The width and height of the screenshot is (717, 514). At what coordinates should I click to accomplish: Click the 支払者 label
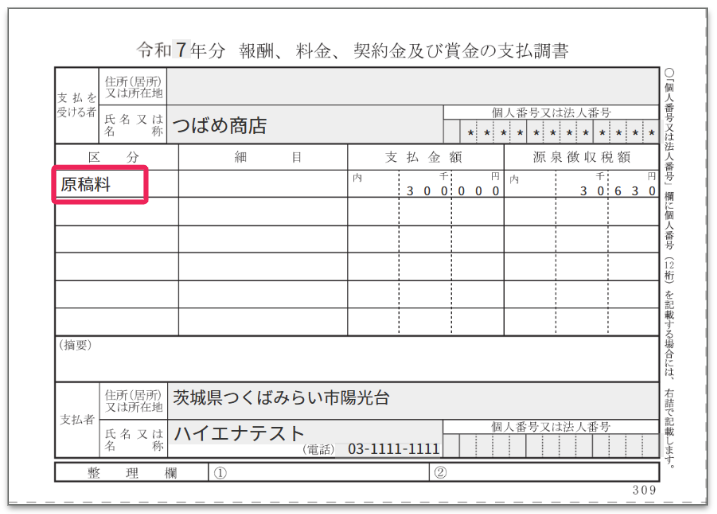click(77, 419)
